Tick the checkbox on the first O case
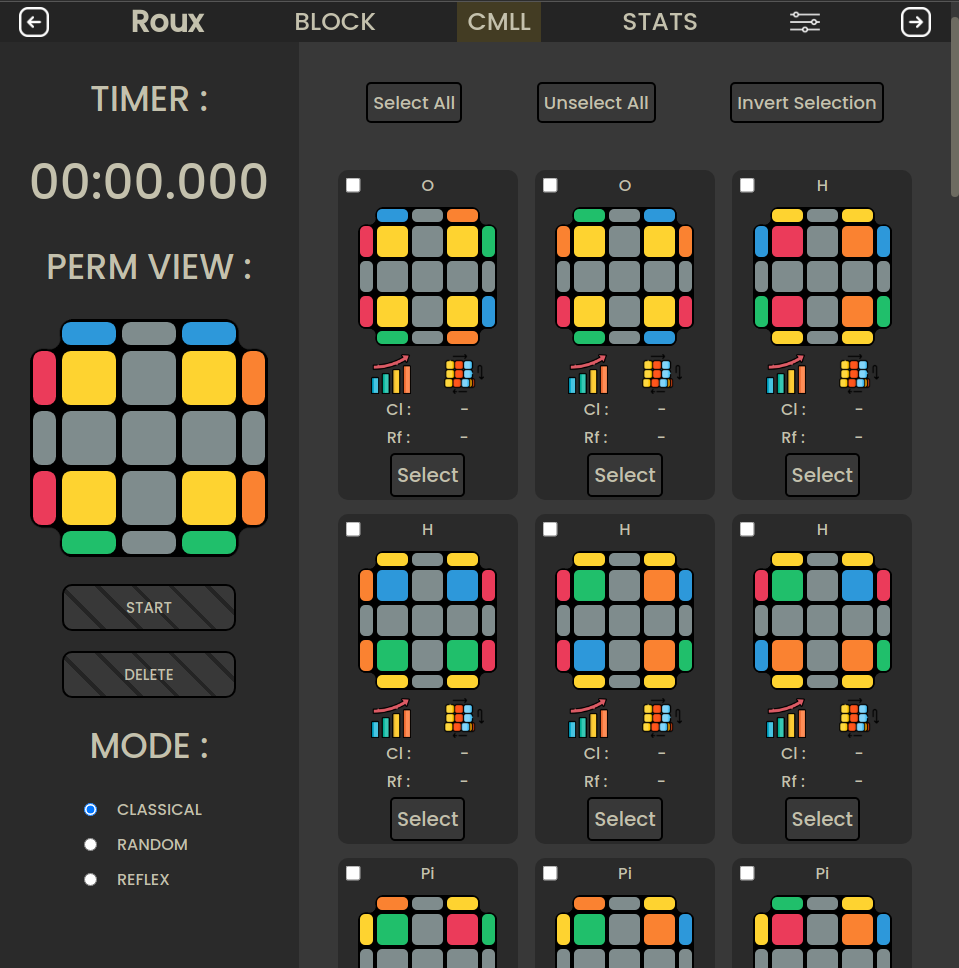This screenshot has width=959, height=968. point(353,186)
